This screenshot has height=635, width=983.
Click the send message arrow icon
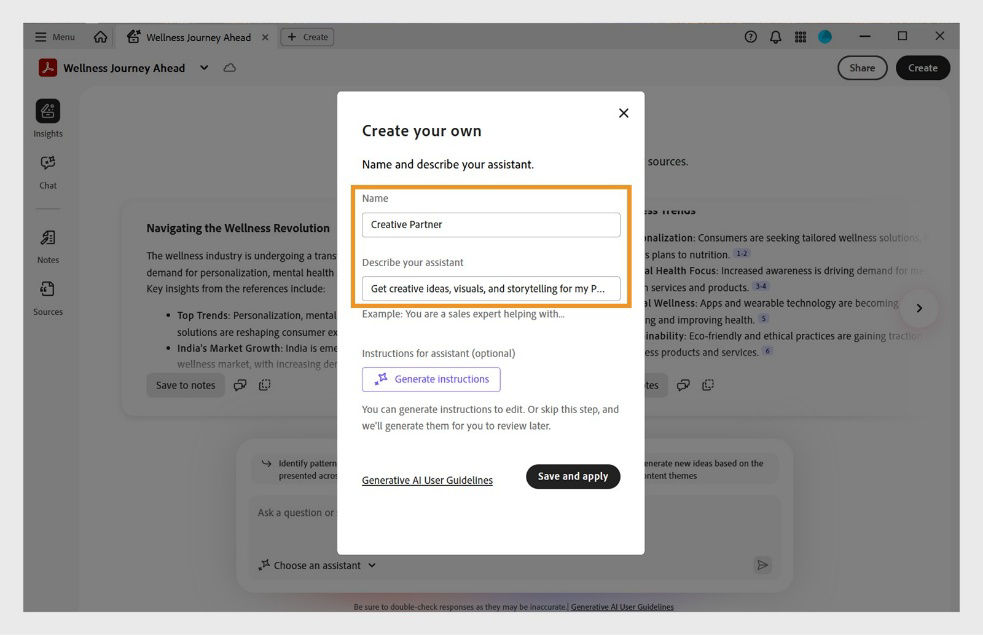pos(763,565)
